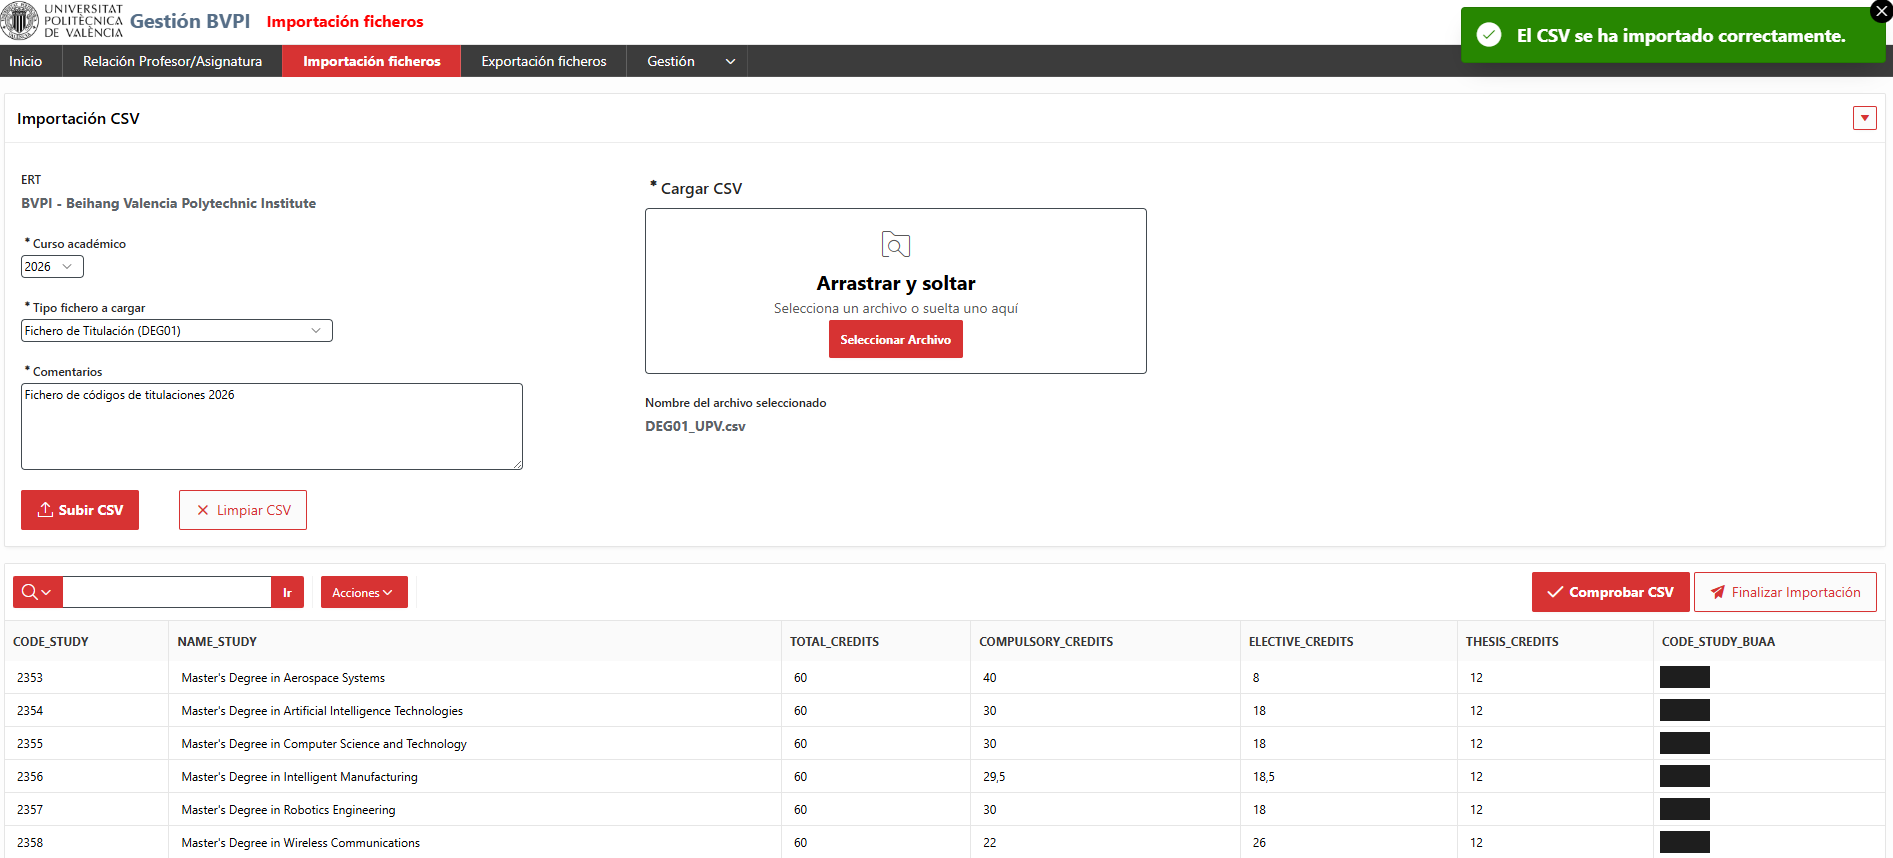Screen dimensions: 1893x858
Task: Expand the Acciones menu
Action: click(x=364, y=592)
